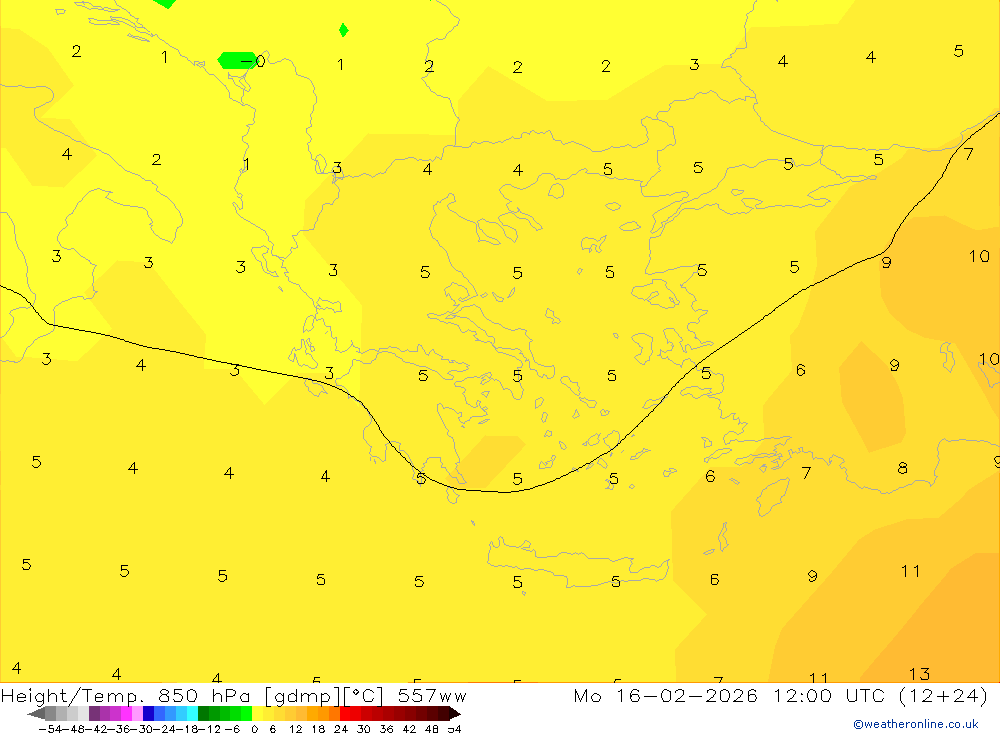
Task: Select the dark blue swatch in legend
Action: click(x=148, y=714)
